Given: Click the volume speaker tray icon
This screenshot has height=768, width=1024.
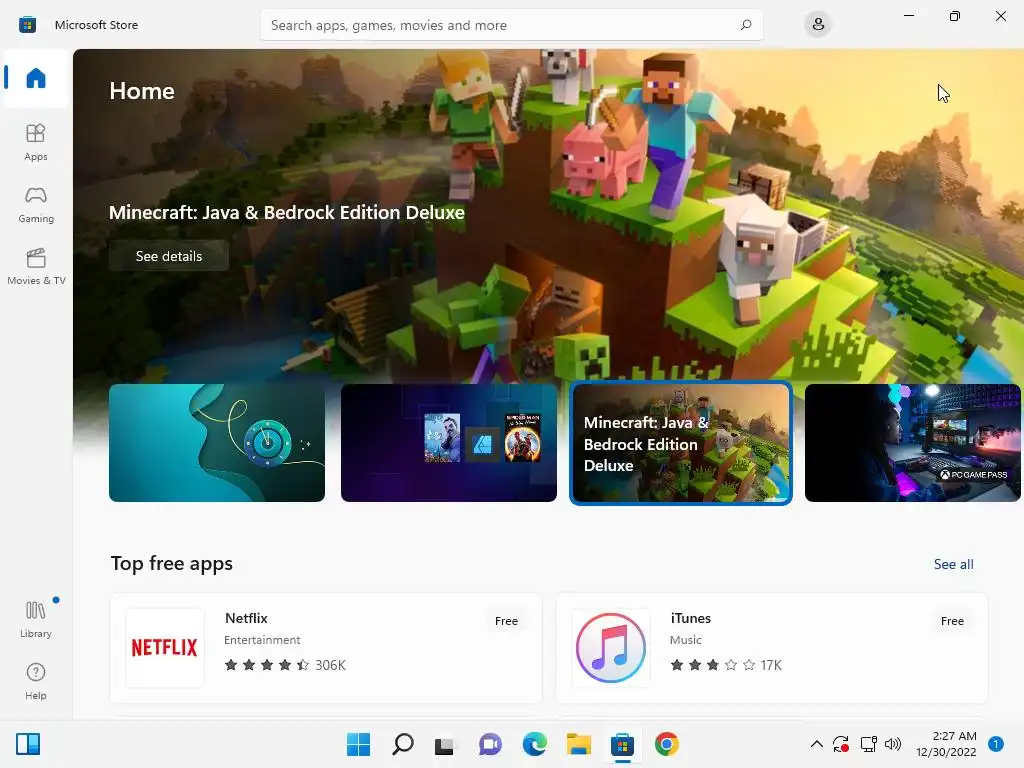Looking at the screenshot, I should (x=893, y=744).
